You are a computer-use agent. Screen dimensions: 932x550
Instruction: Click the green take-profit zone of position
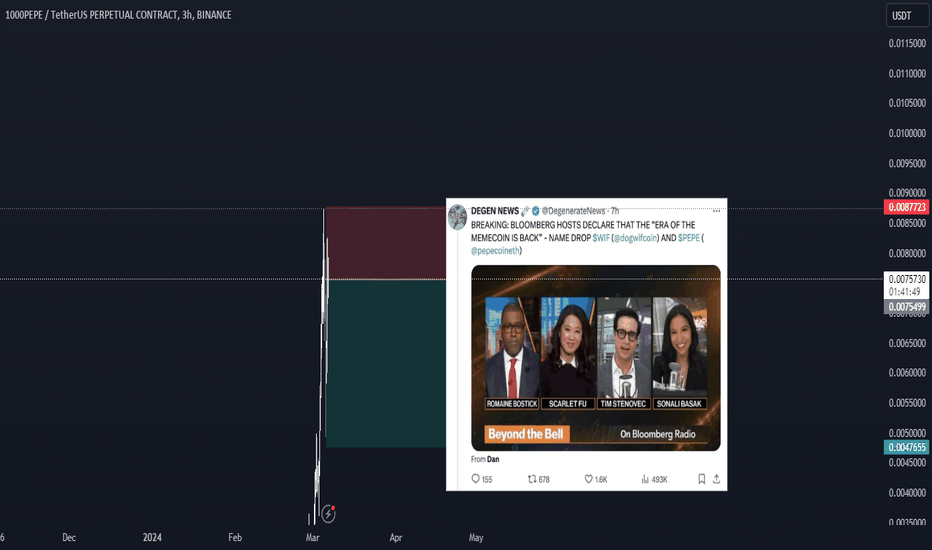(x=385, y=363)
